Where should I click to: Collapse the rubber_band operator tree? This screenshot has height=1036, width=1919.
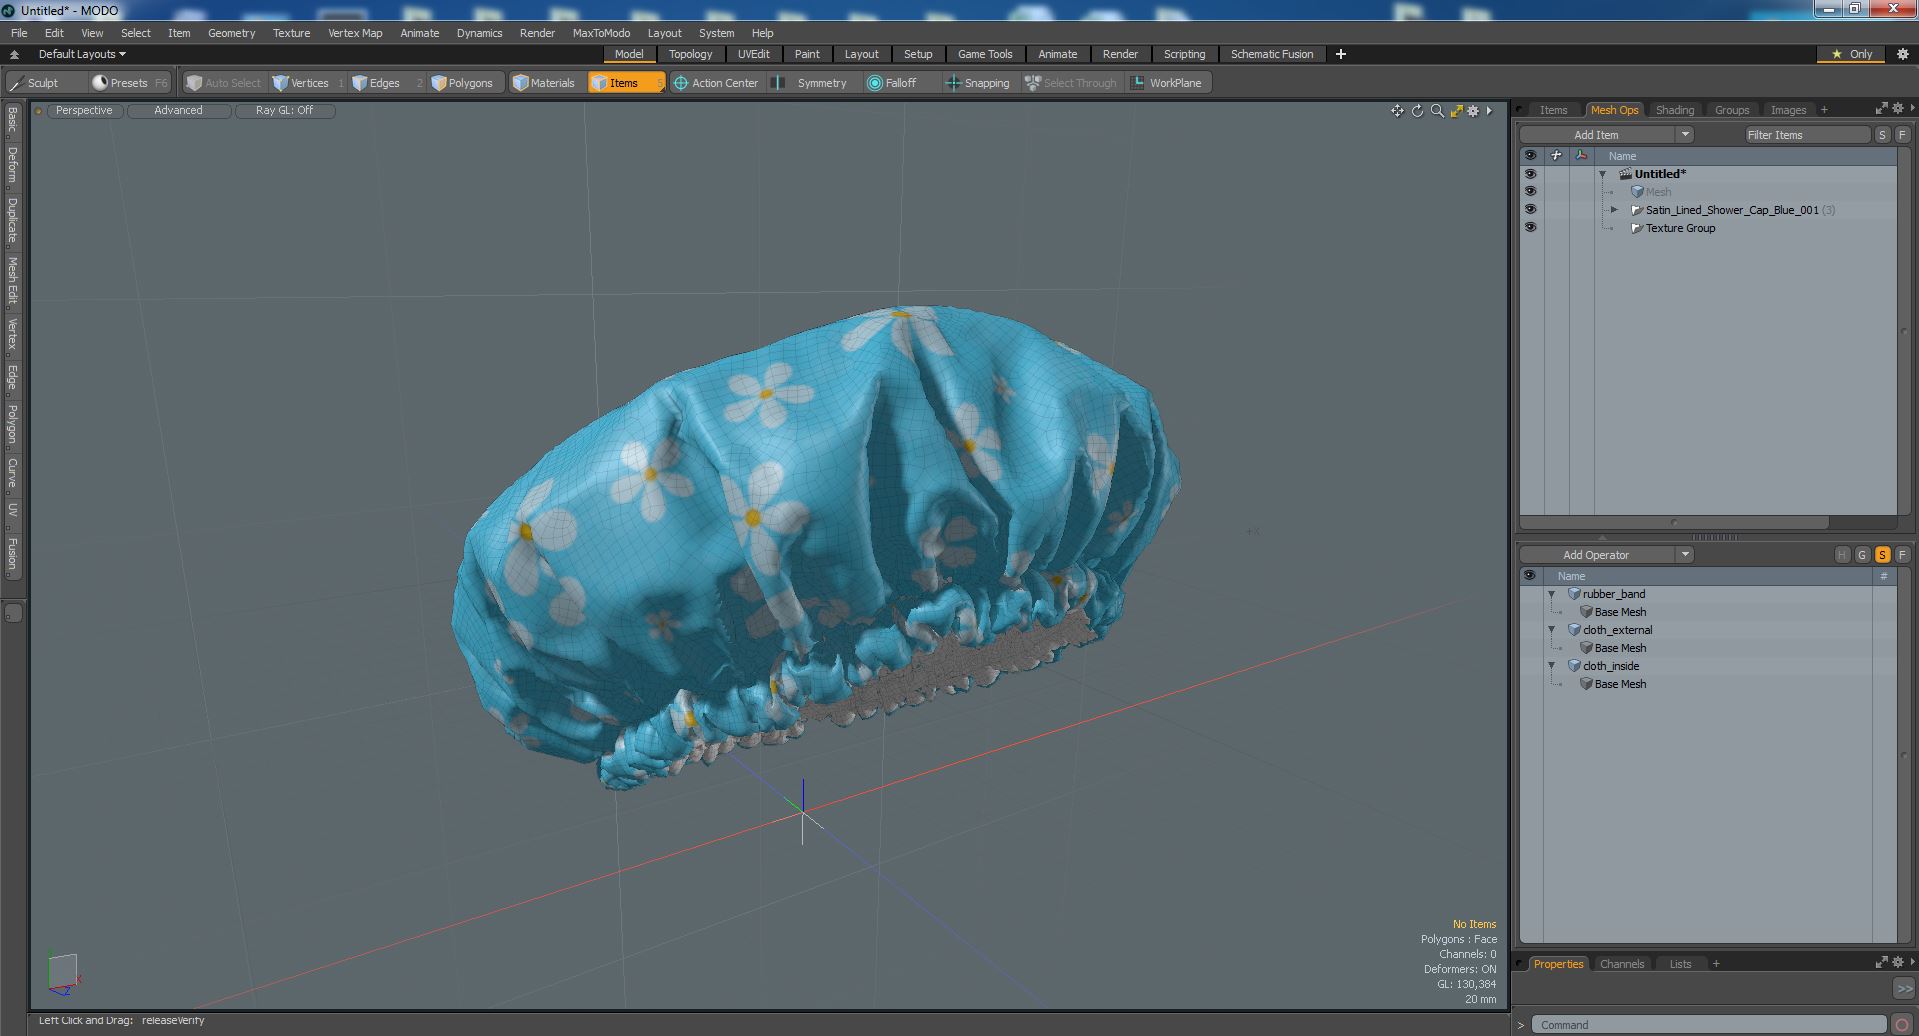[x=1552, y=594]
